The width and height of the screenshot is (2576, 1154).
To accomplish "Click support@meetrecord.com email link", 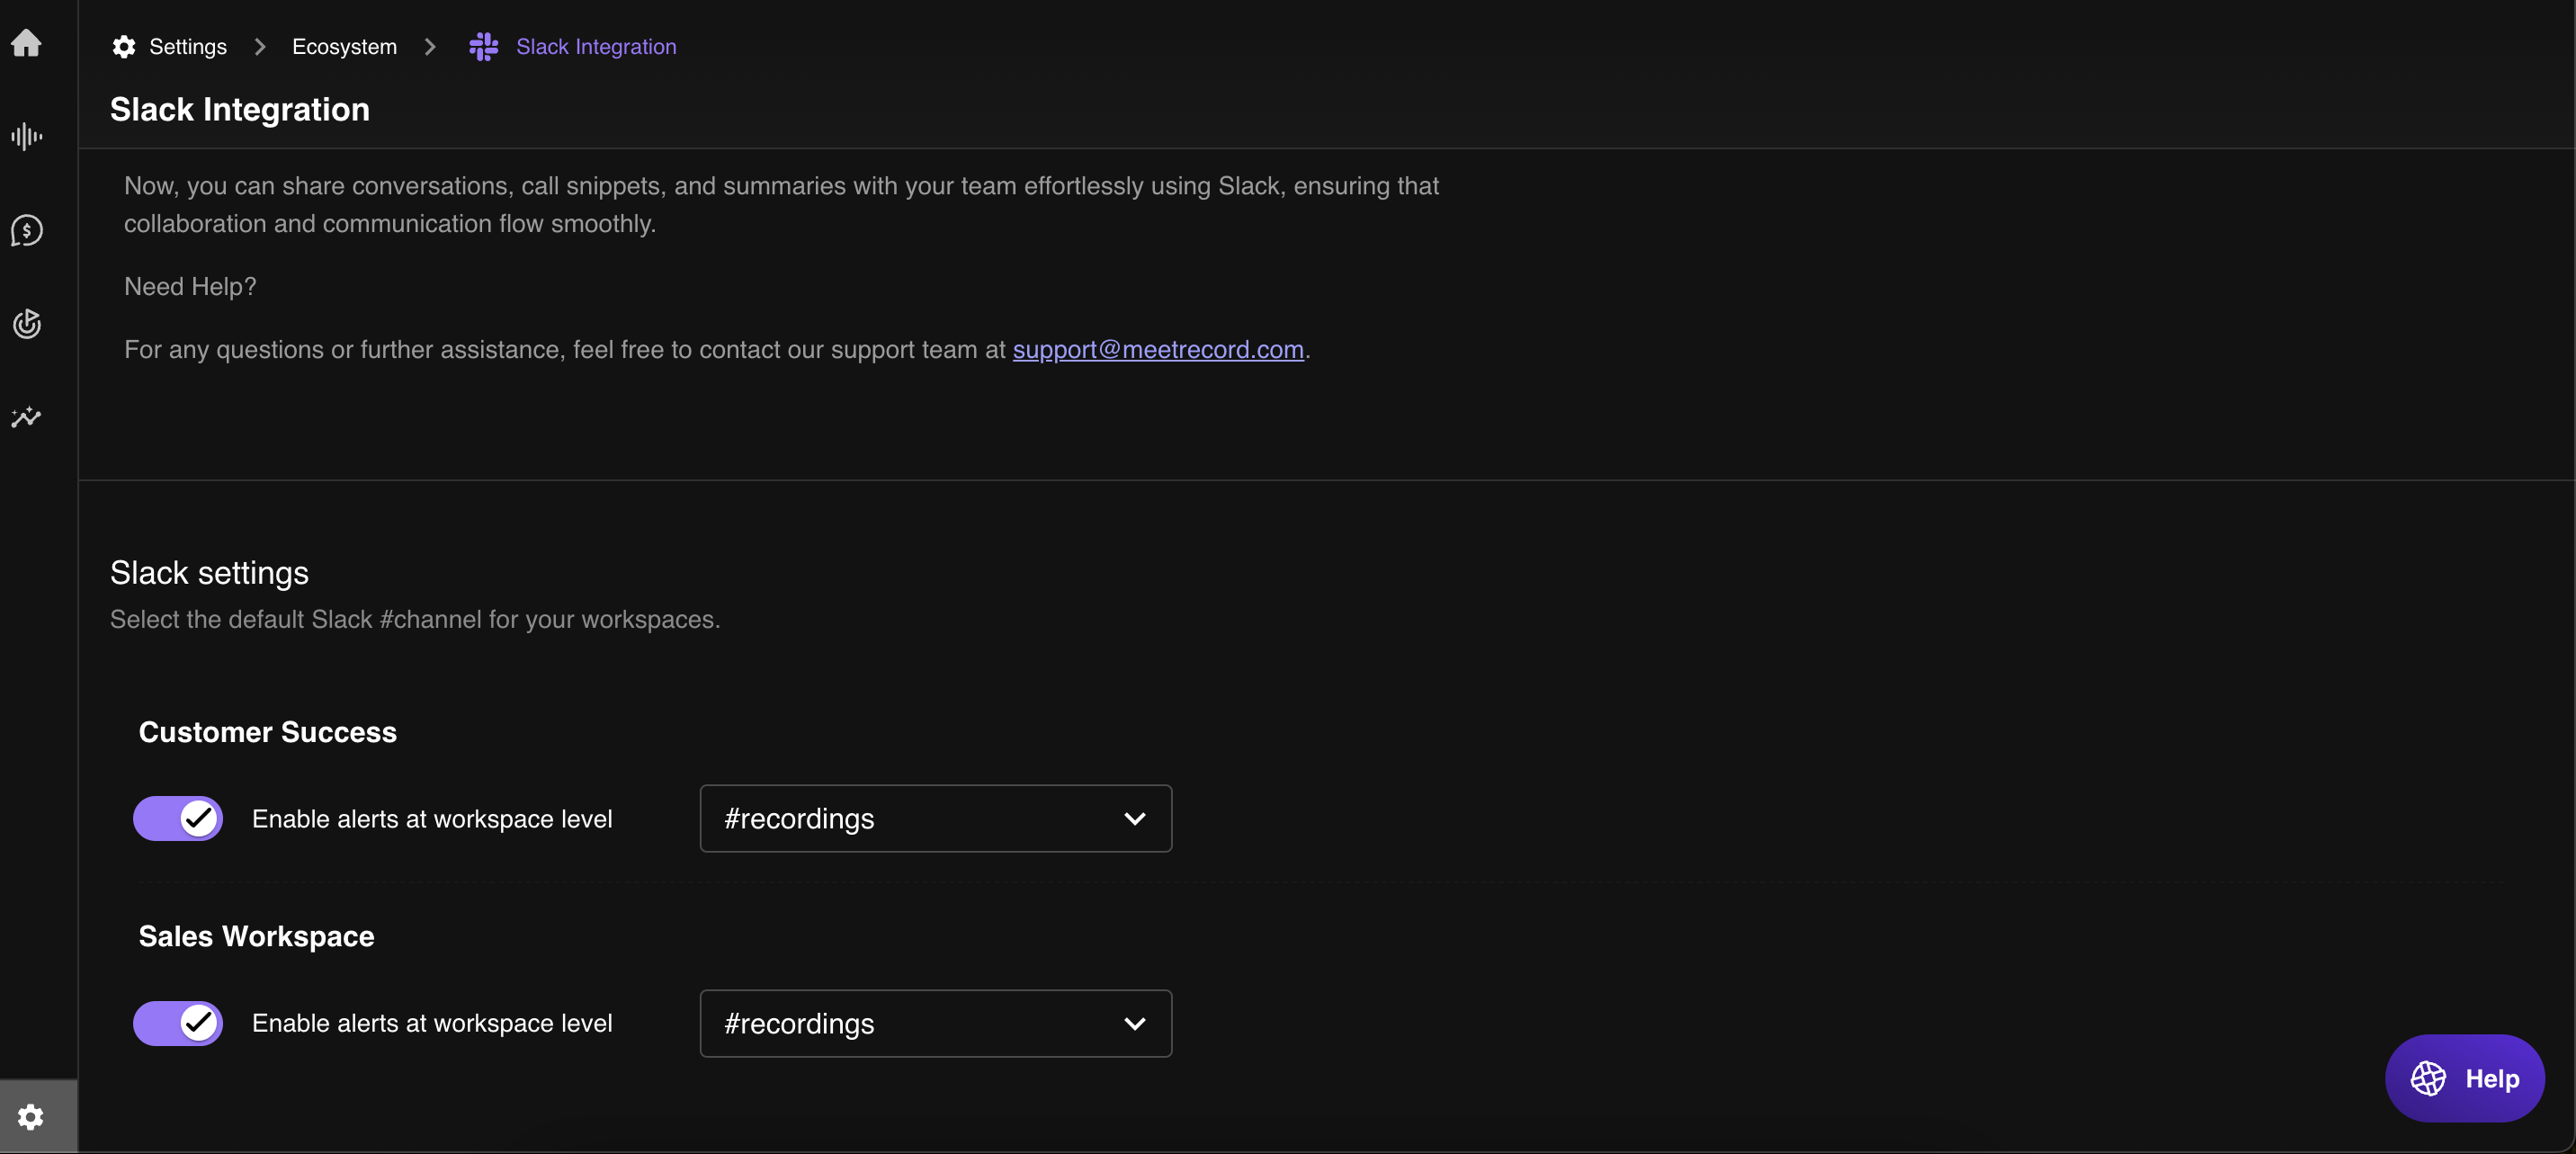I will point(1158,349).
